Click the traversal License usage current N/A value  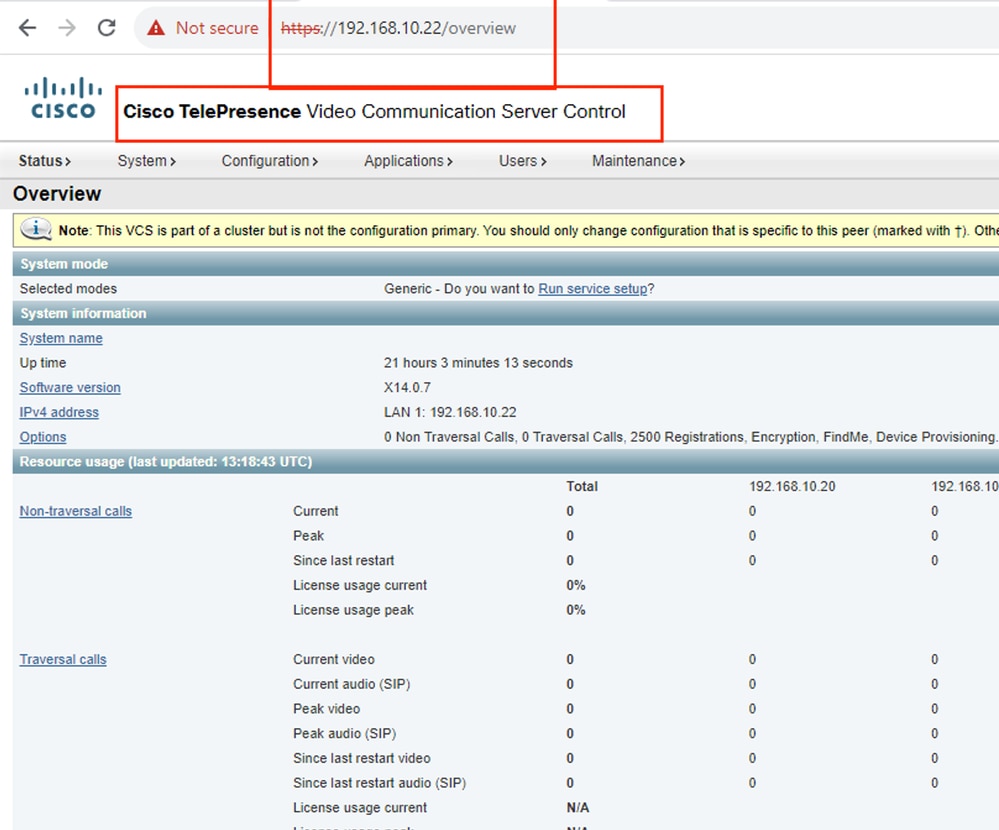point(578,808)
